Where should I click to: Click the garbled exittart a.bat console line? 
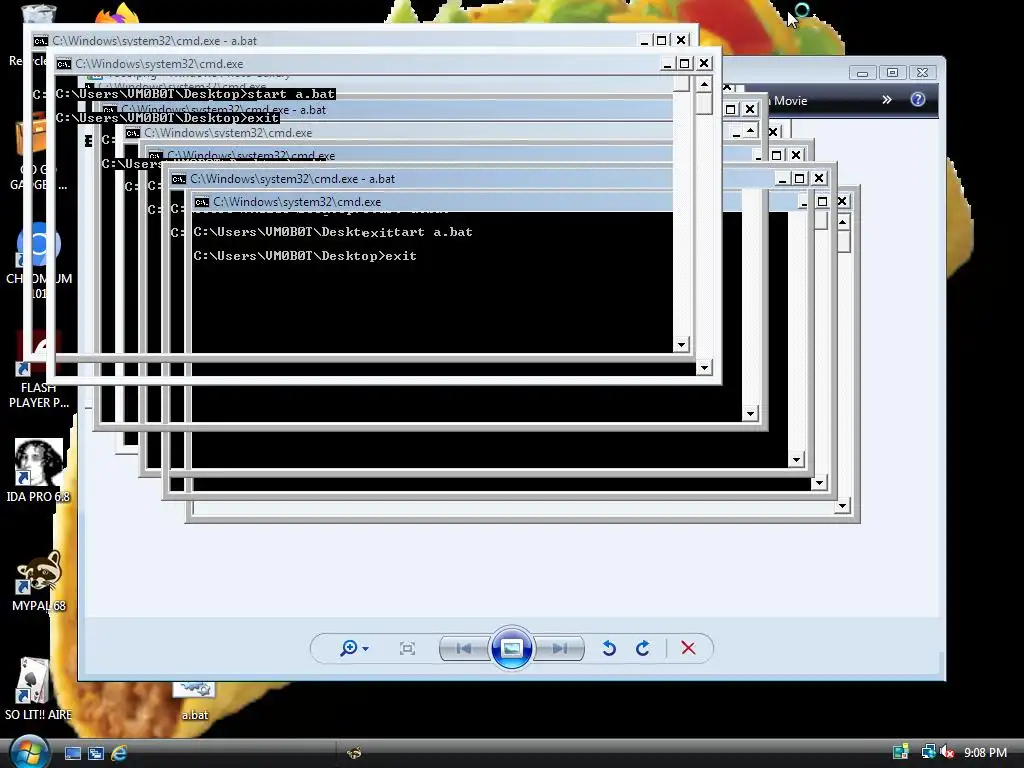coord(333,232)
